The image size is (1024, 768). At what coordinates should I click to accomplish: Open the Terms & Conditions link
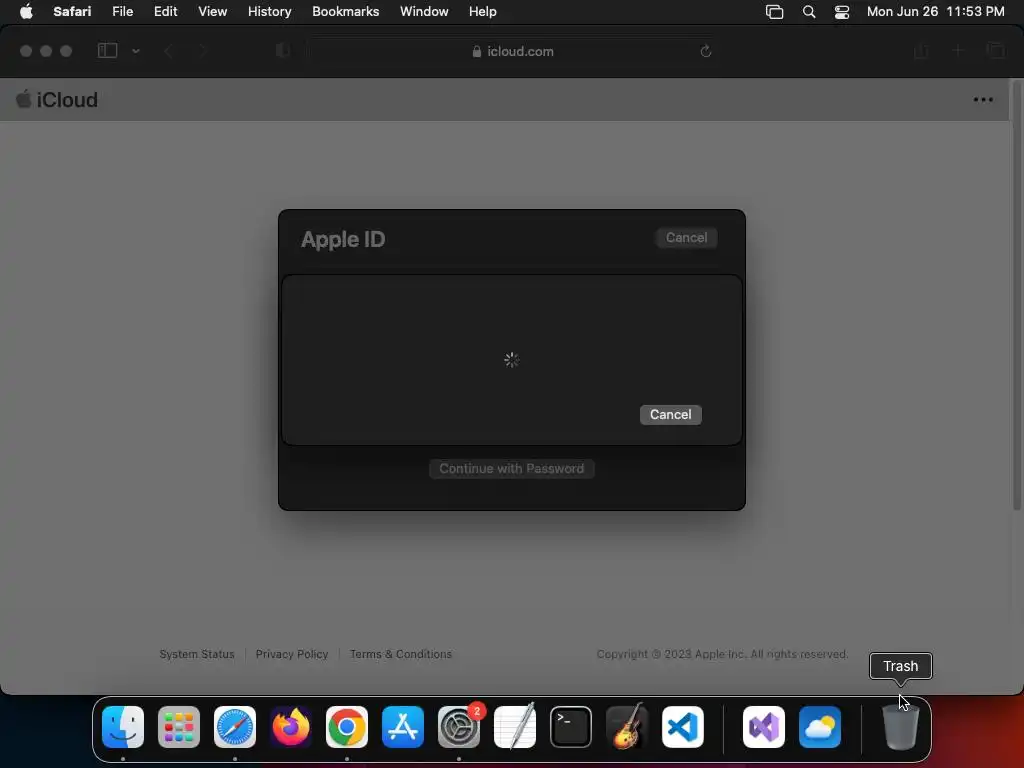click(x=400, y=654)
